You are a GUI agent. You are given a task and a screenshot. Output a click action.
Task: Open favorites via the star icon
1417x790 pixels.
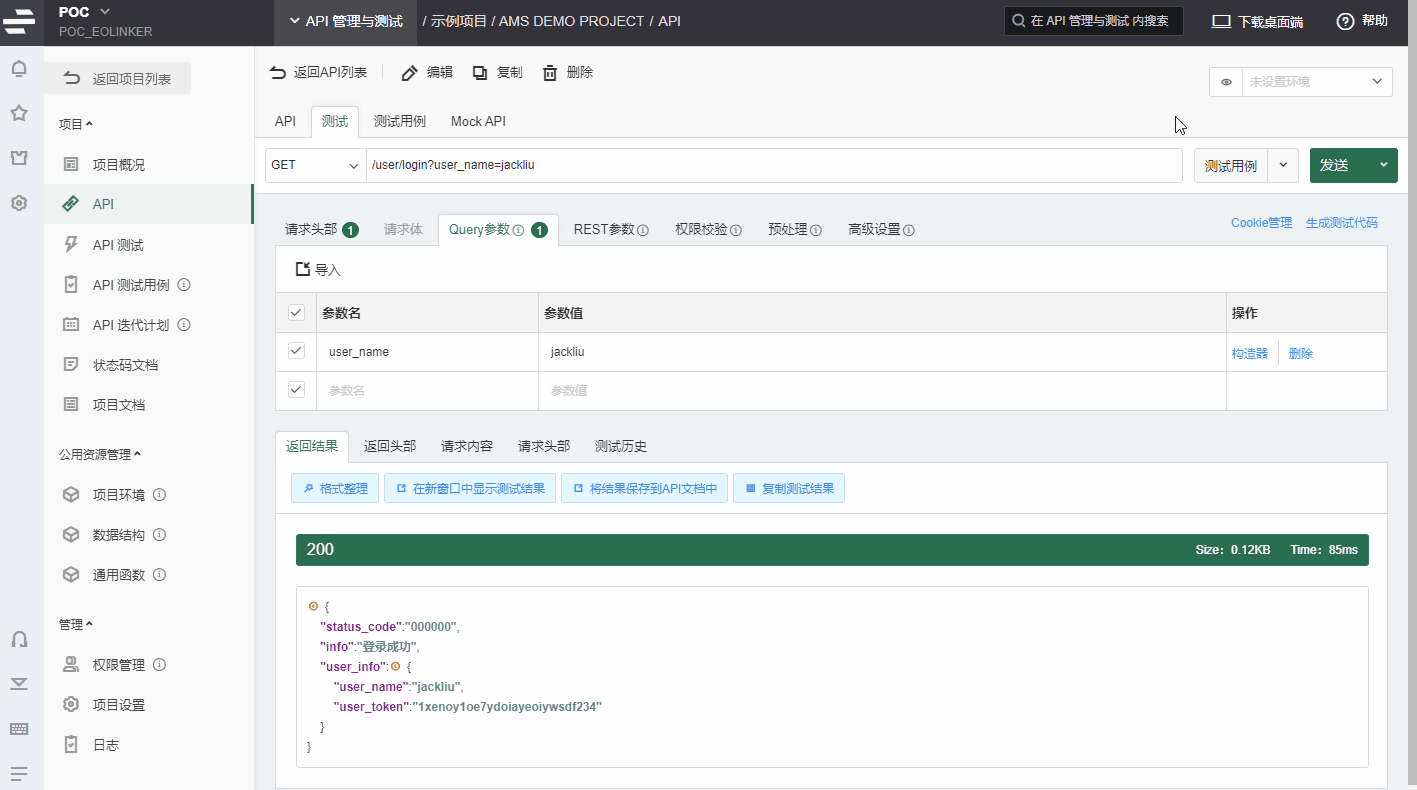[x=18, y=113]
